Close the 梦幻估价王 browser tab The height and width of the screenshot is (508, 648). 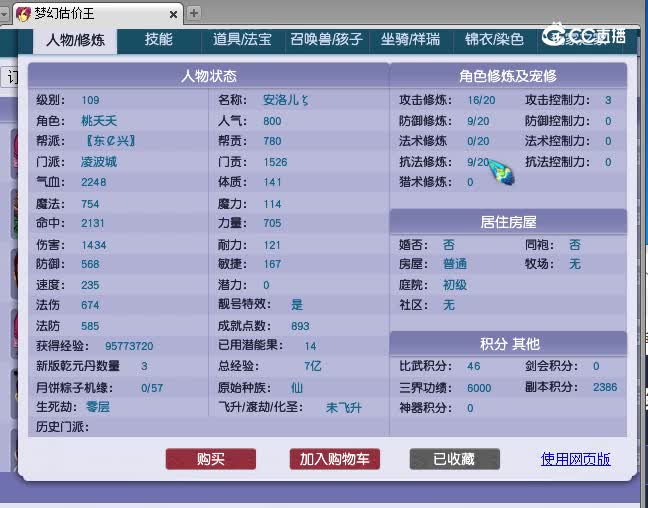(173, 14)
